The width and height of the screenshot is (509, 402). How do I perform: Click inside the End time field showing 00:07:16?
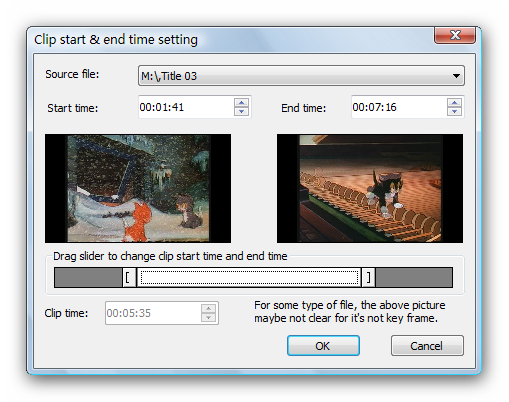[399, 107]
